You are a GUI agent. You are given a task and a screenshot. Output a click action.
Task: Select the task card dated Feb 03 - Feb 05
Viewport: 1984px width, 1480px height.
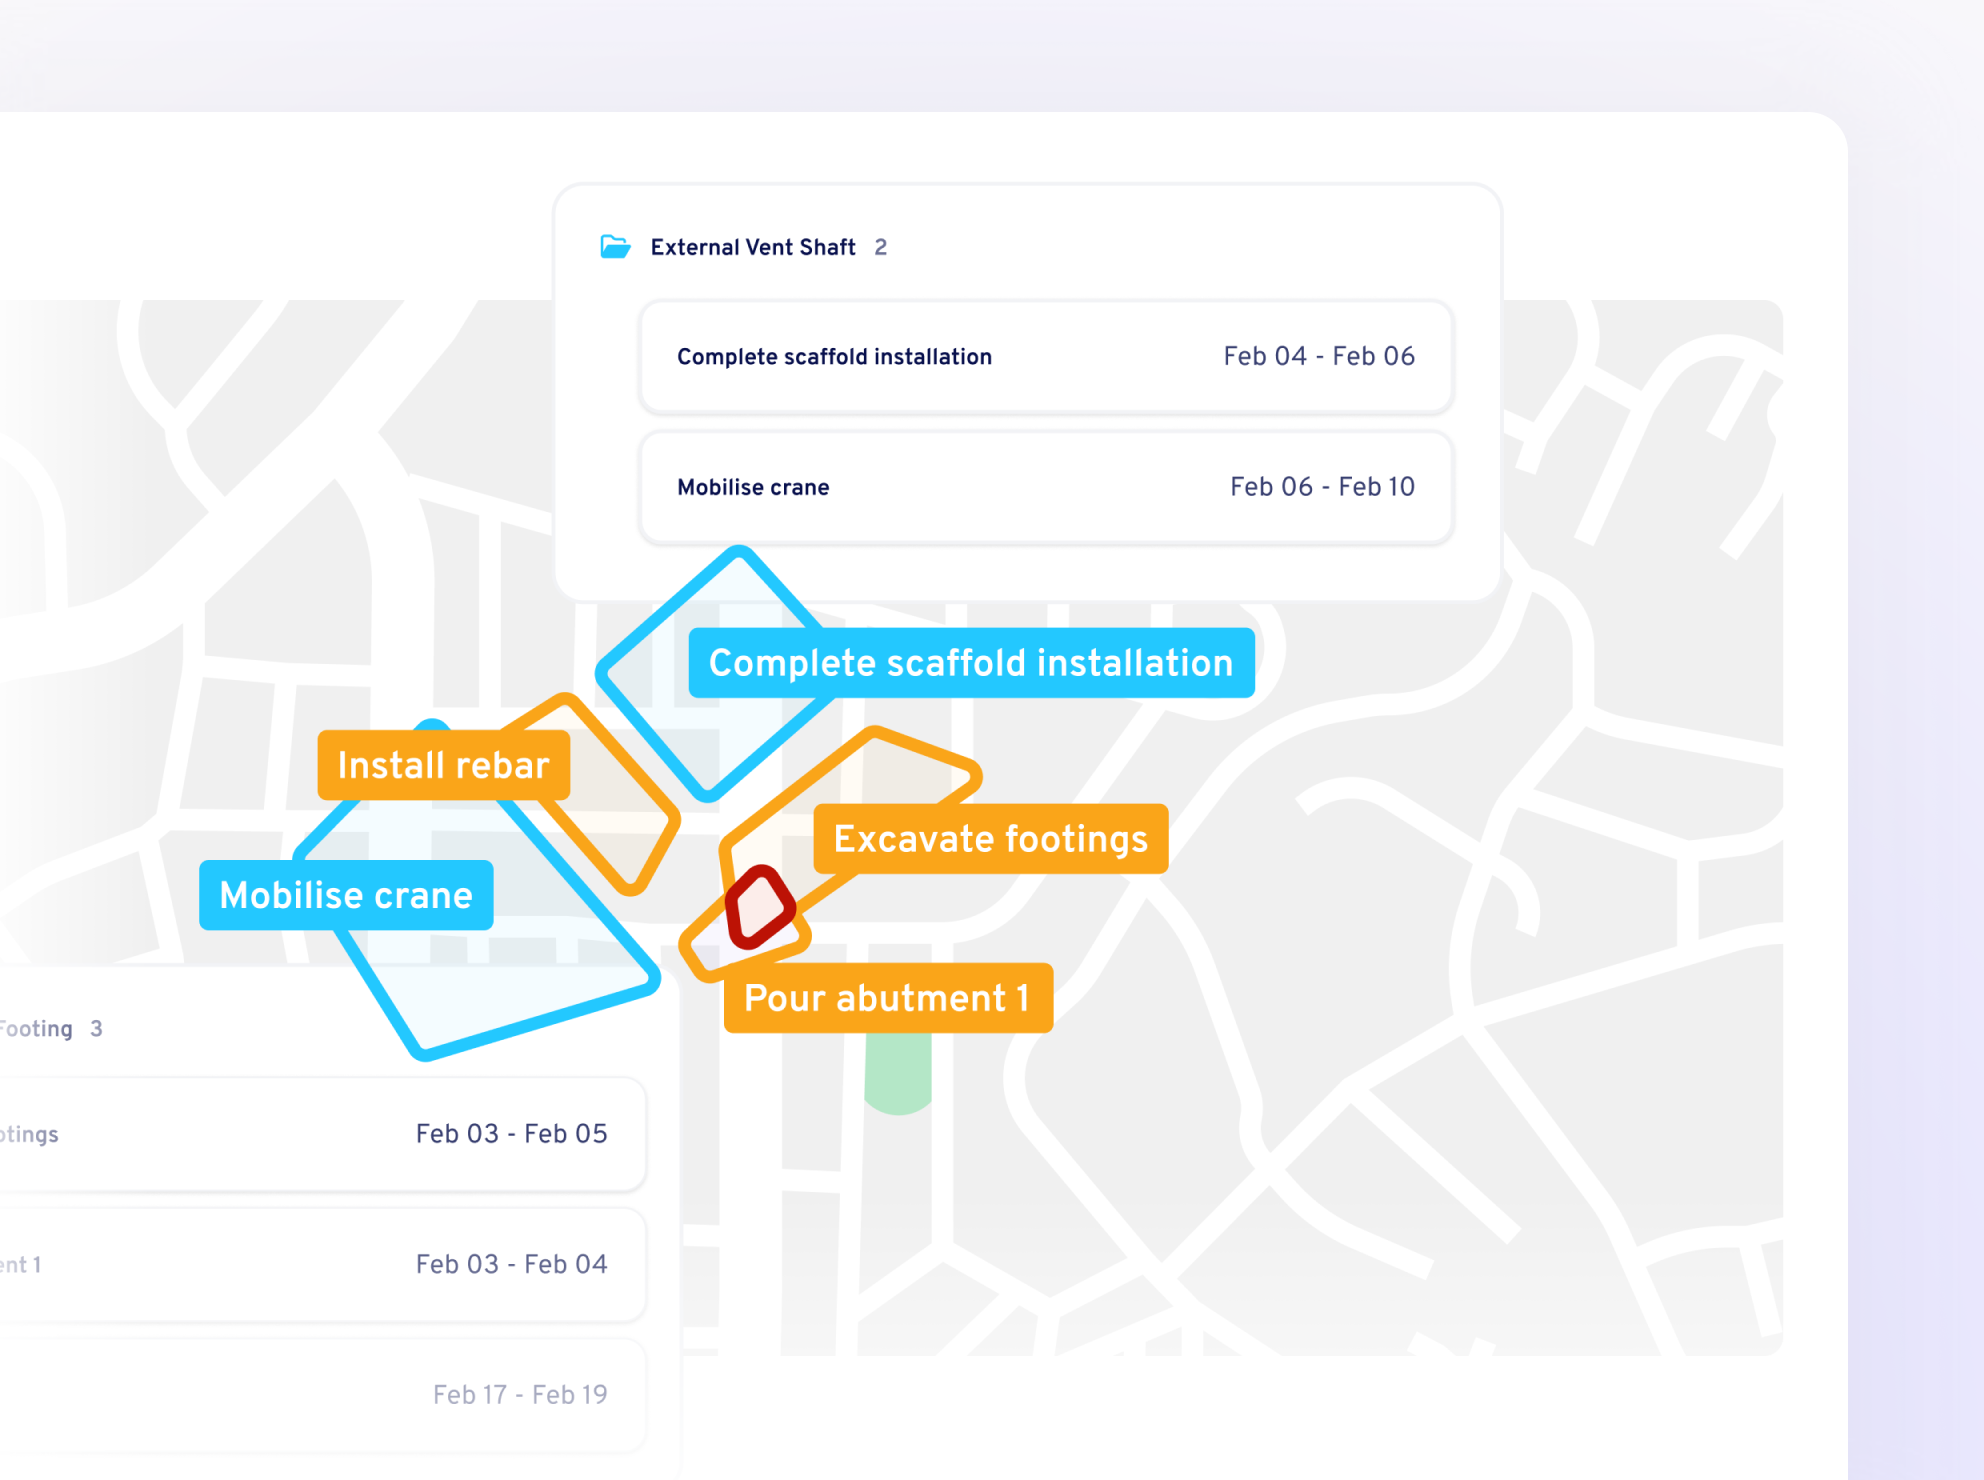pos(320,1134)
